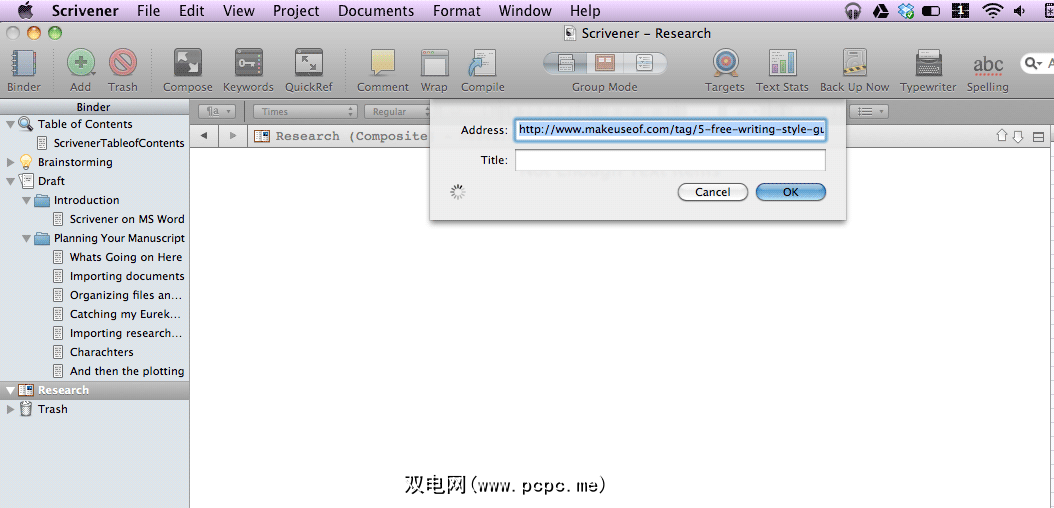
Task: Click the headphones menu bar icon
Action: [853, 11]
